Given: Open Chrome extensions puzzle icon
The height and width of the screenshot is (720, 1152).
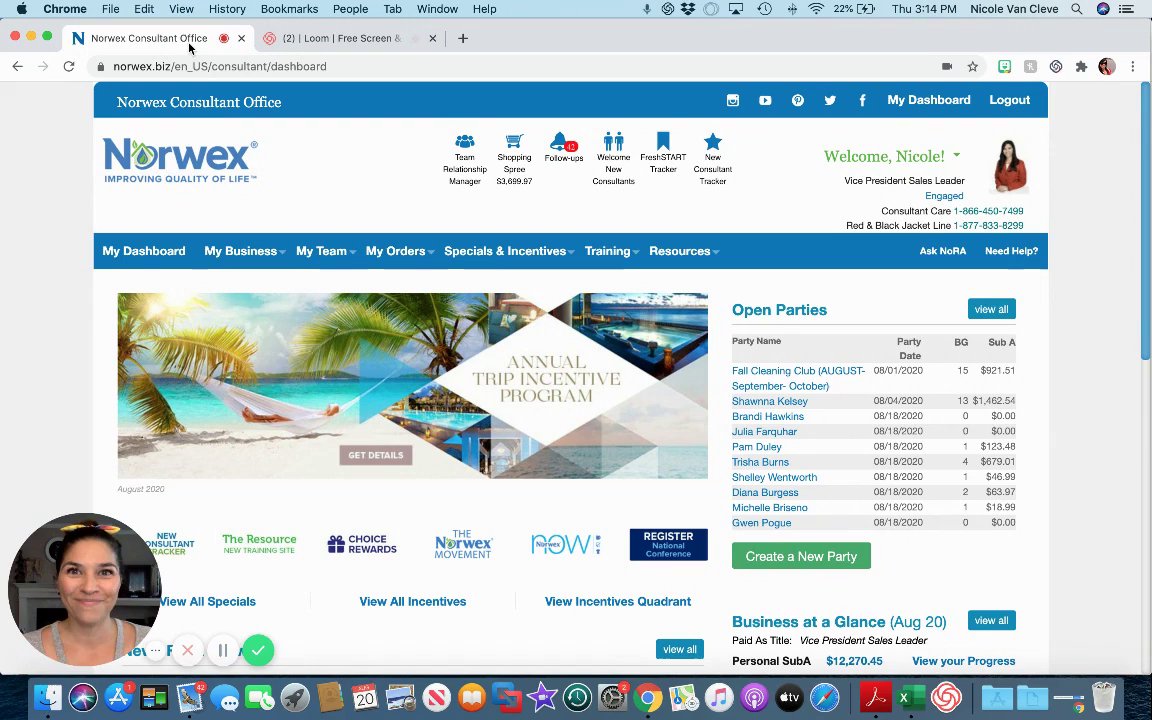Looking at the screenshot, I should 1081,66.
